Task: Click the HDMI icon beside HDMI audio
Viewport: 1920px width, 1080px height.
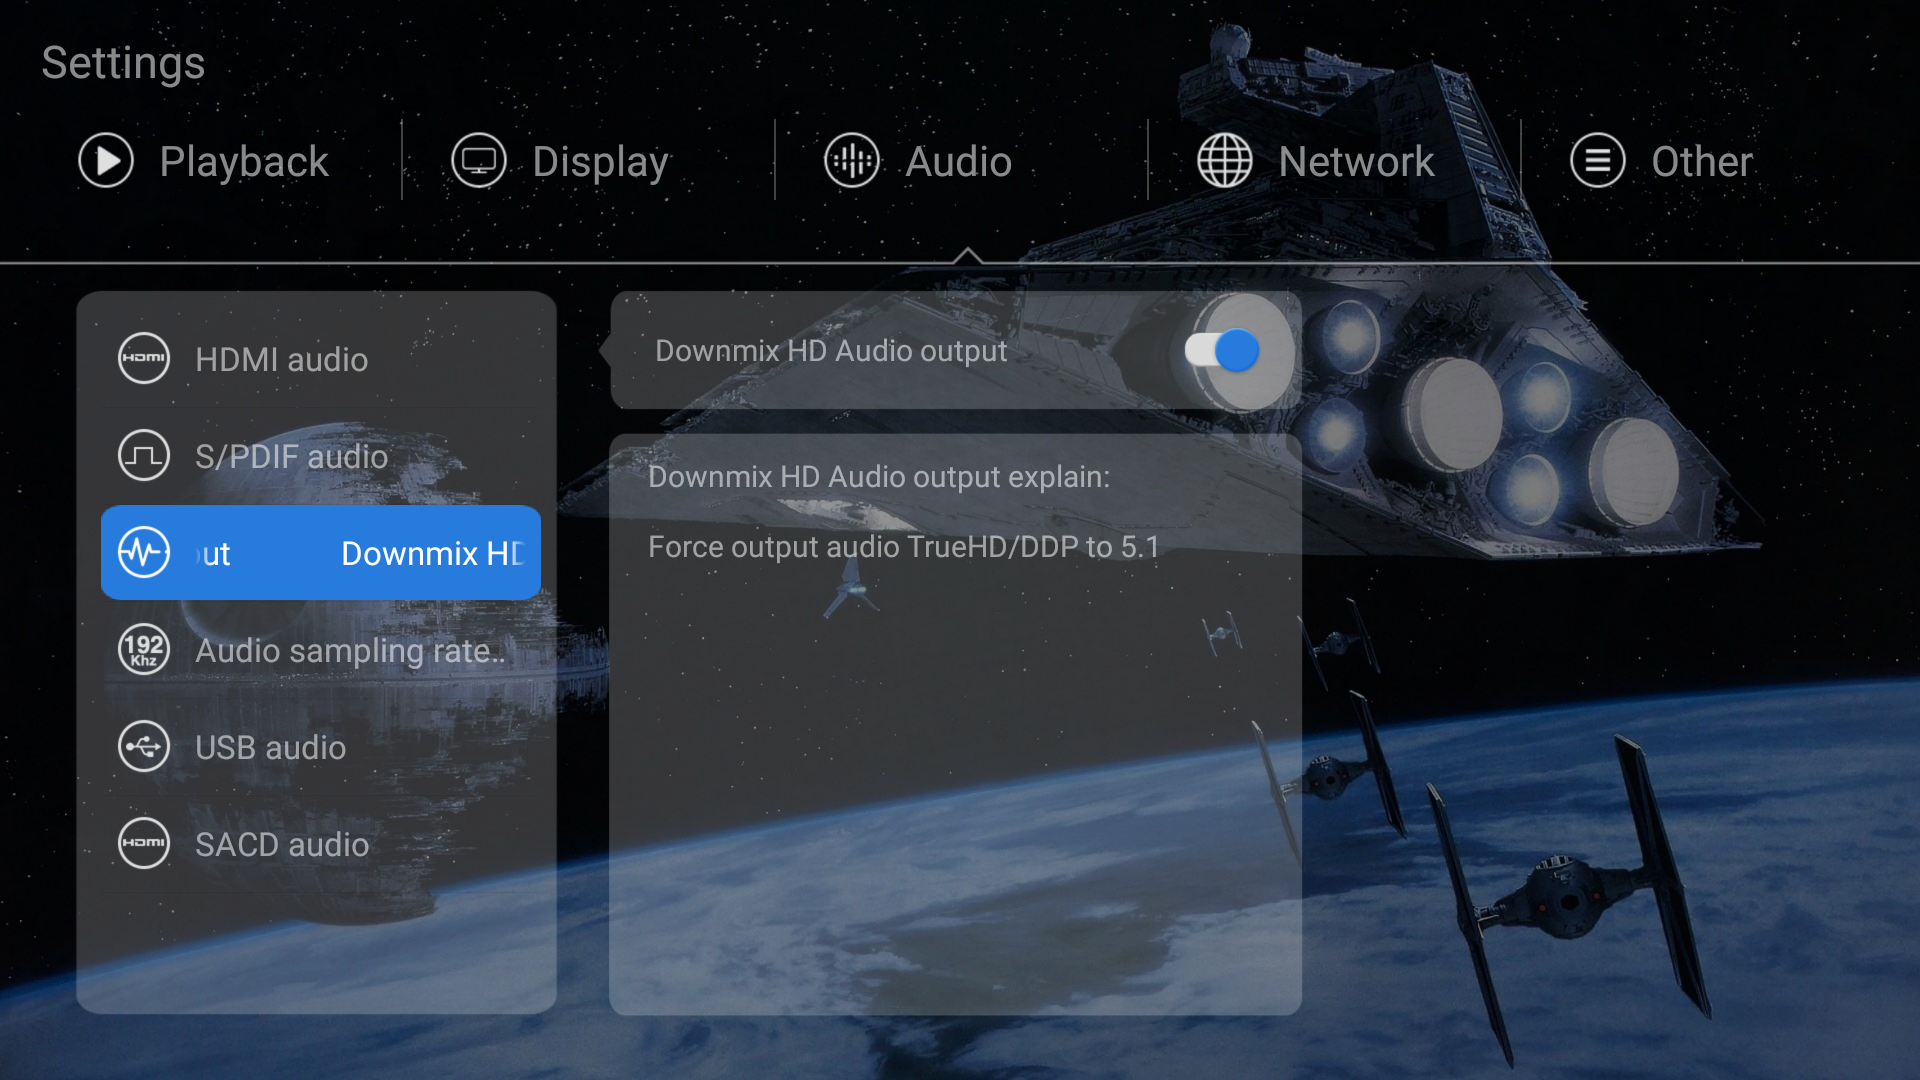Action: (144, 358)
